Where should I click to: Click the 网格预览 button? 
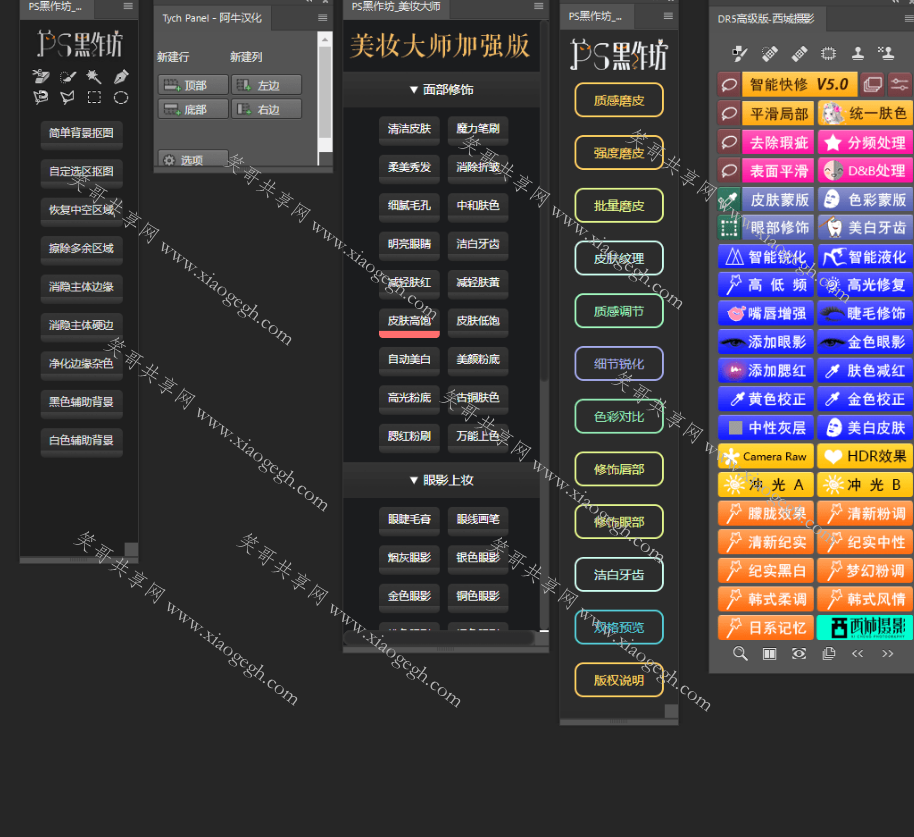coord(619,627)
